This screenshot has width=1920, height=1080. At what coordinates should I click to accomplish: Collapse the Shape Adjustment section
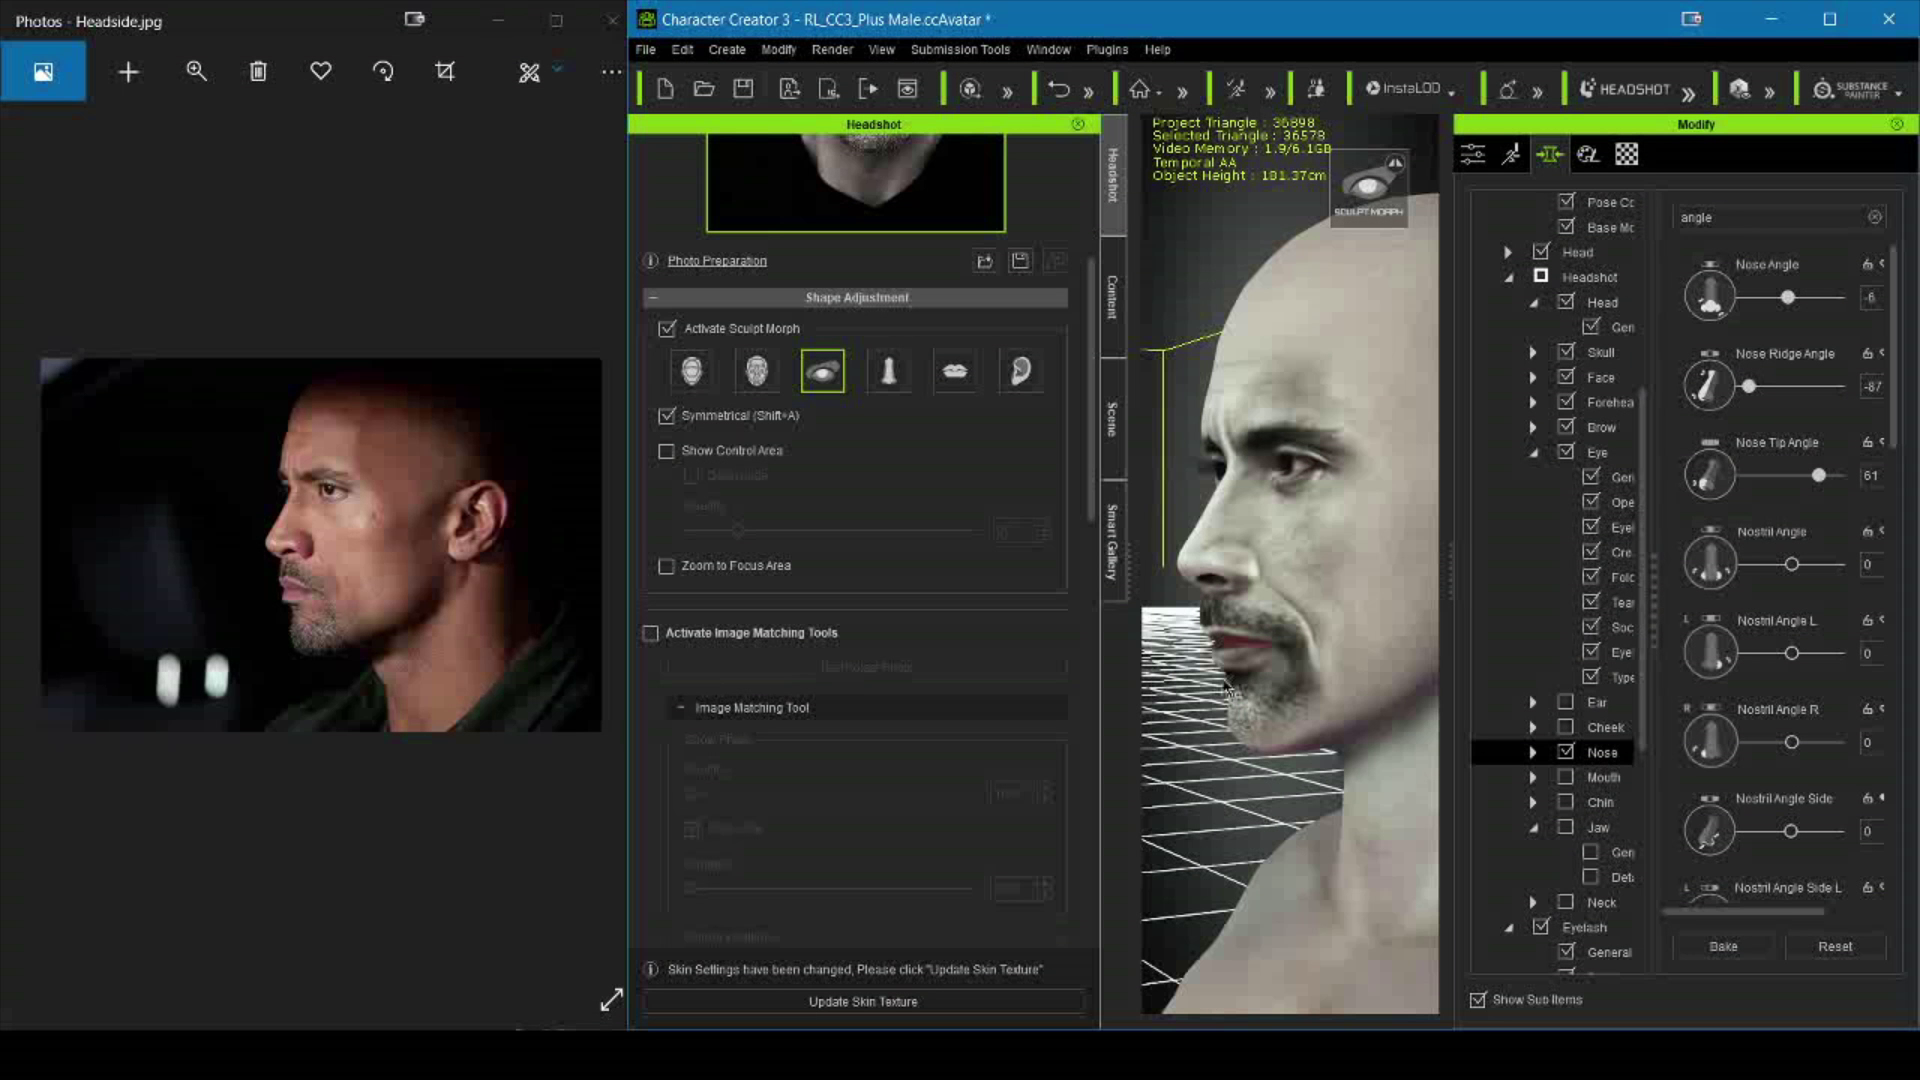[653, 298]
